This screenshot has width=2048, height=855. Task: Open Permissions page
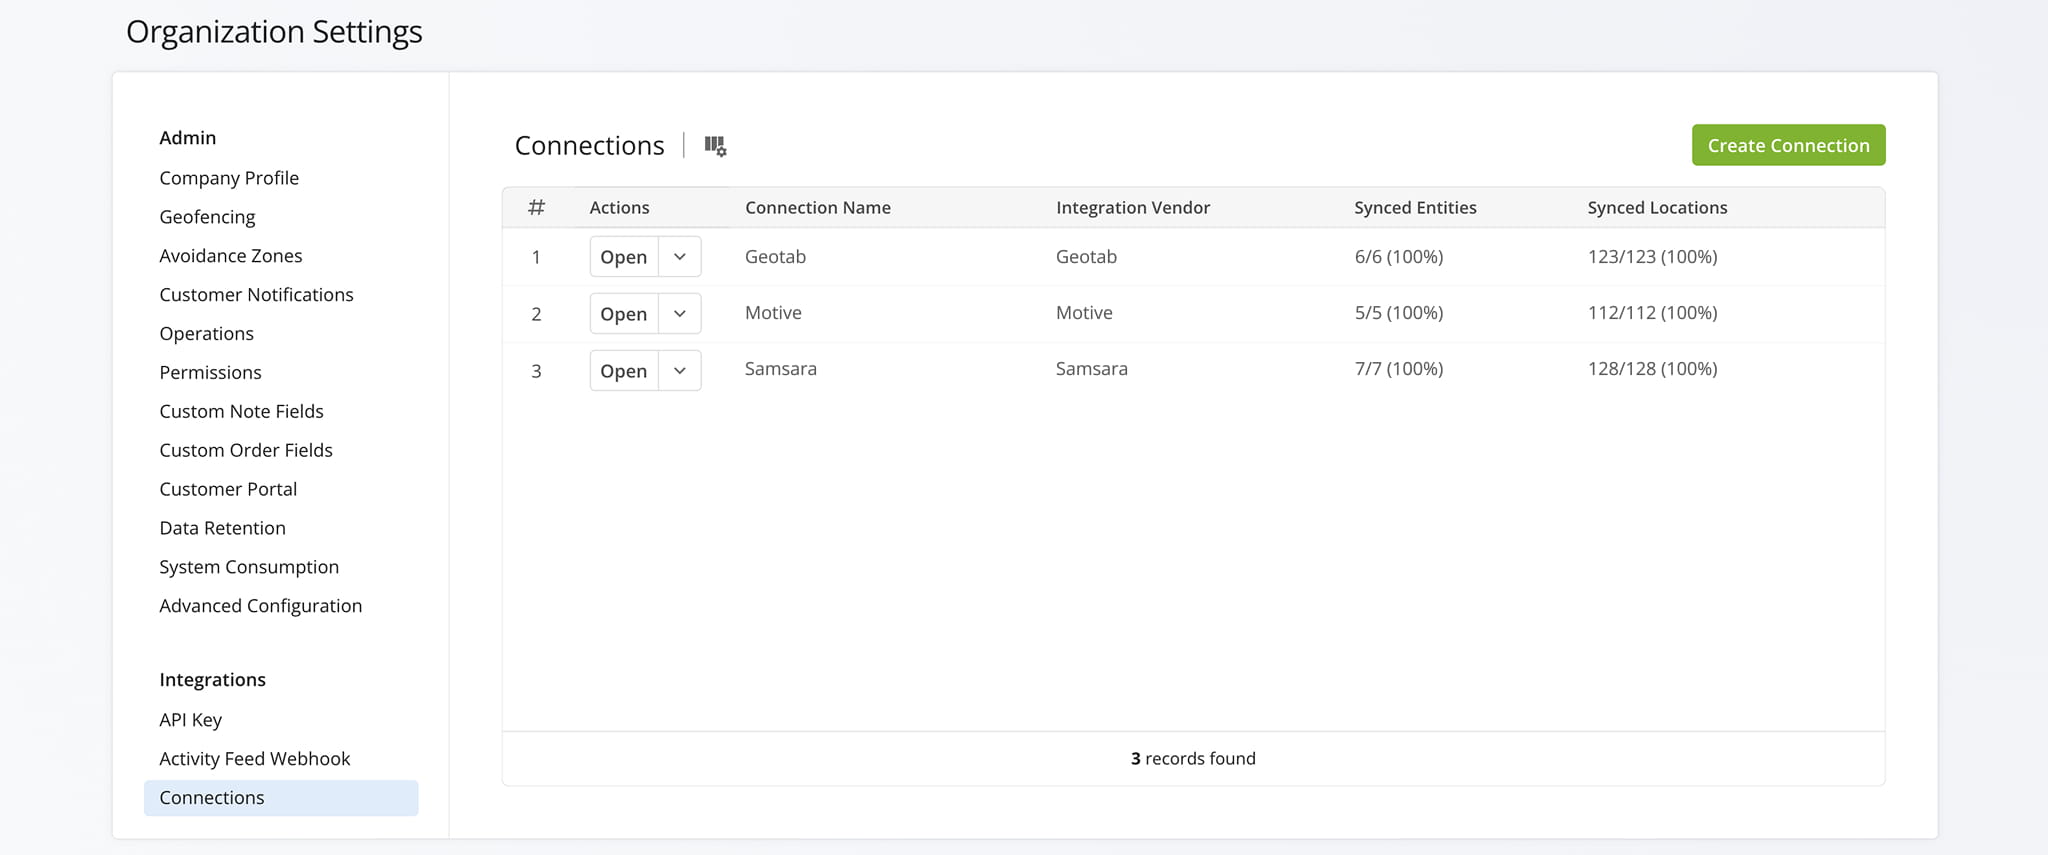210,373
